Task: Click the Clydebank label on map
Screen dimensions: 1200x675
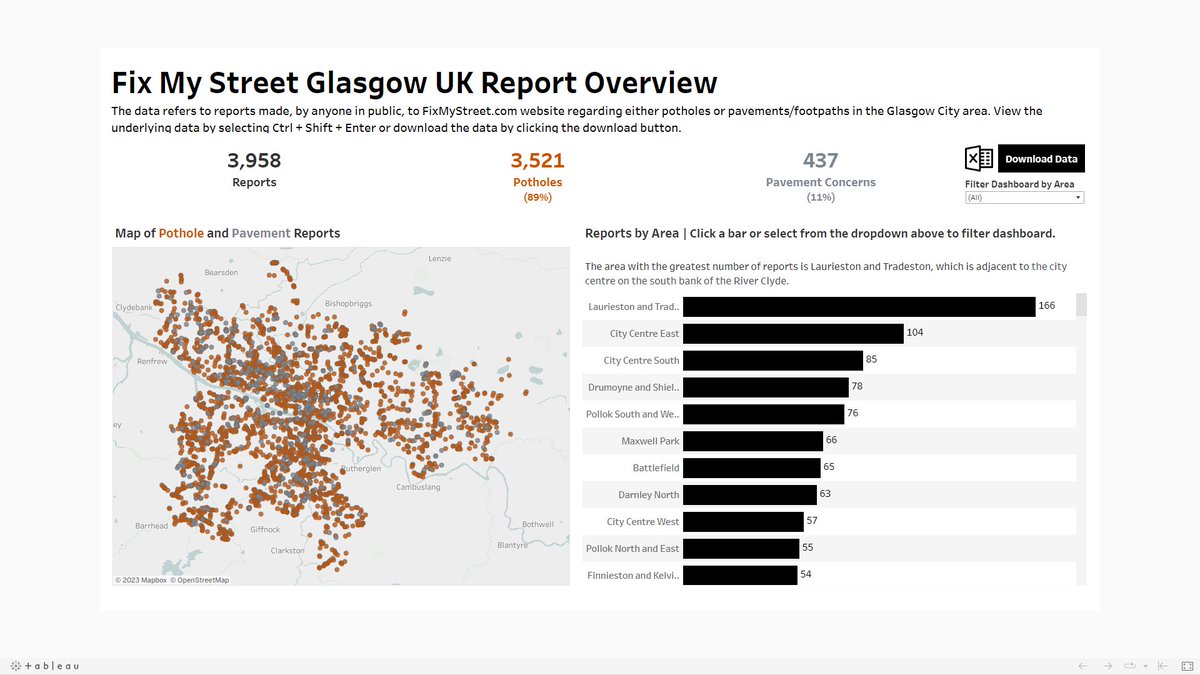Action: tap(133, 307)
